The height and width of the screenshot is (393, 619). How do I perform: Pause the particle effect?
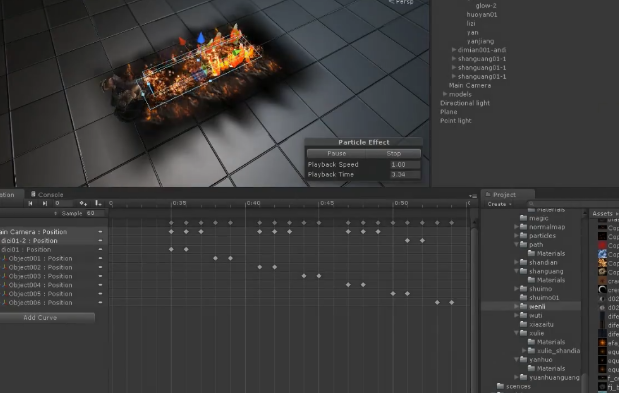[x=336, y=153]
